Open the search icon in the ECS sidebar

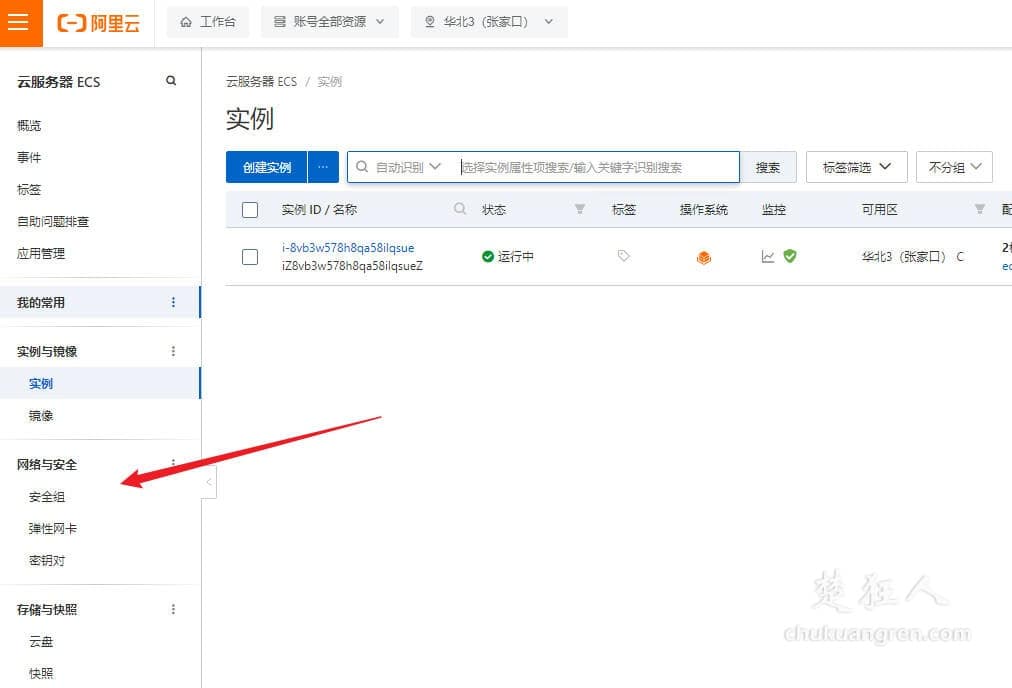click(172, 80)
